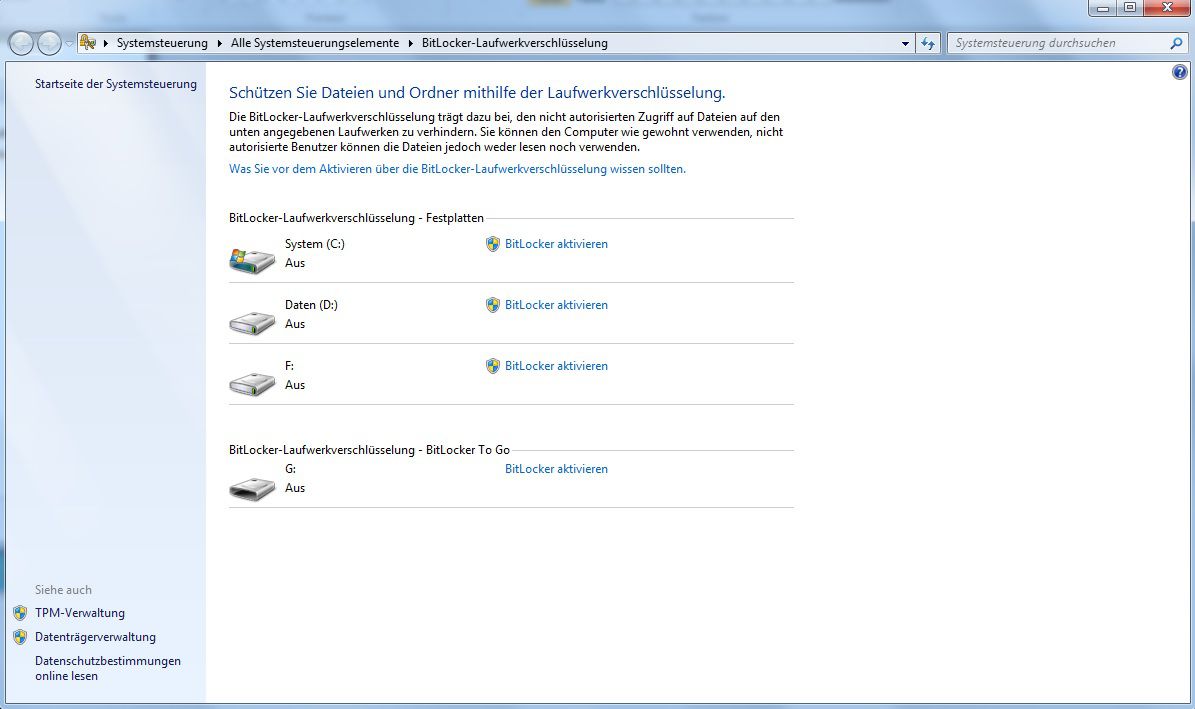
Task: Open Startseite der Systemsteuerung
Action: tap(115, 84)
